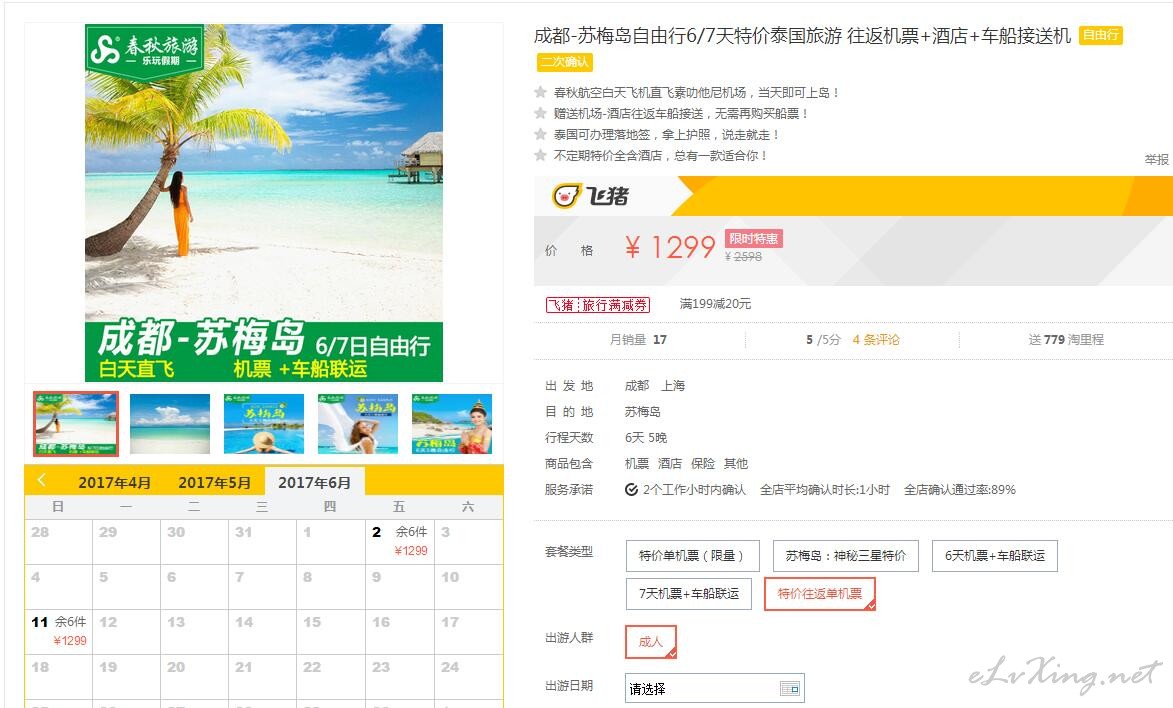Toggle the 成人 traveler group option
This screenshot has height=708, width=1173.
pos(650,641)
